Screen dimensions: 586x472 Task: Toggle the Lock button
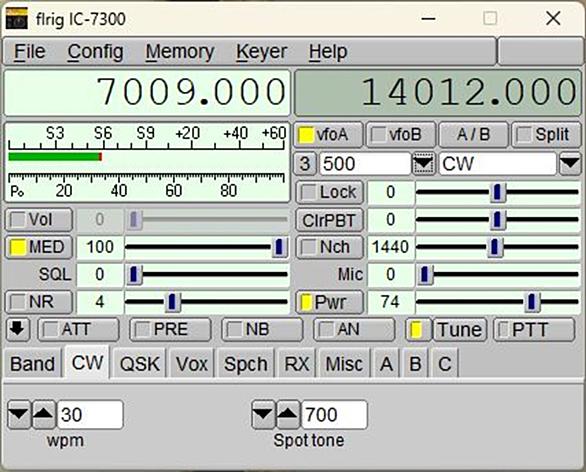point(330,192)
